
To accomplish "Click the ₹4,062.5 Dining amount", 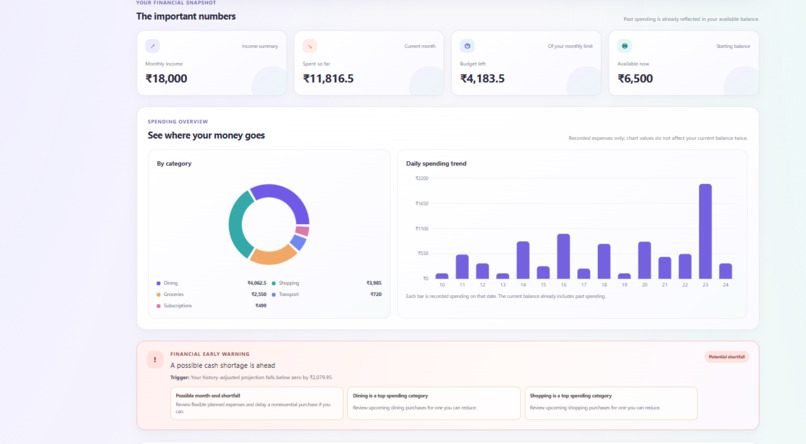I will point(257,283).
